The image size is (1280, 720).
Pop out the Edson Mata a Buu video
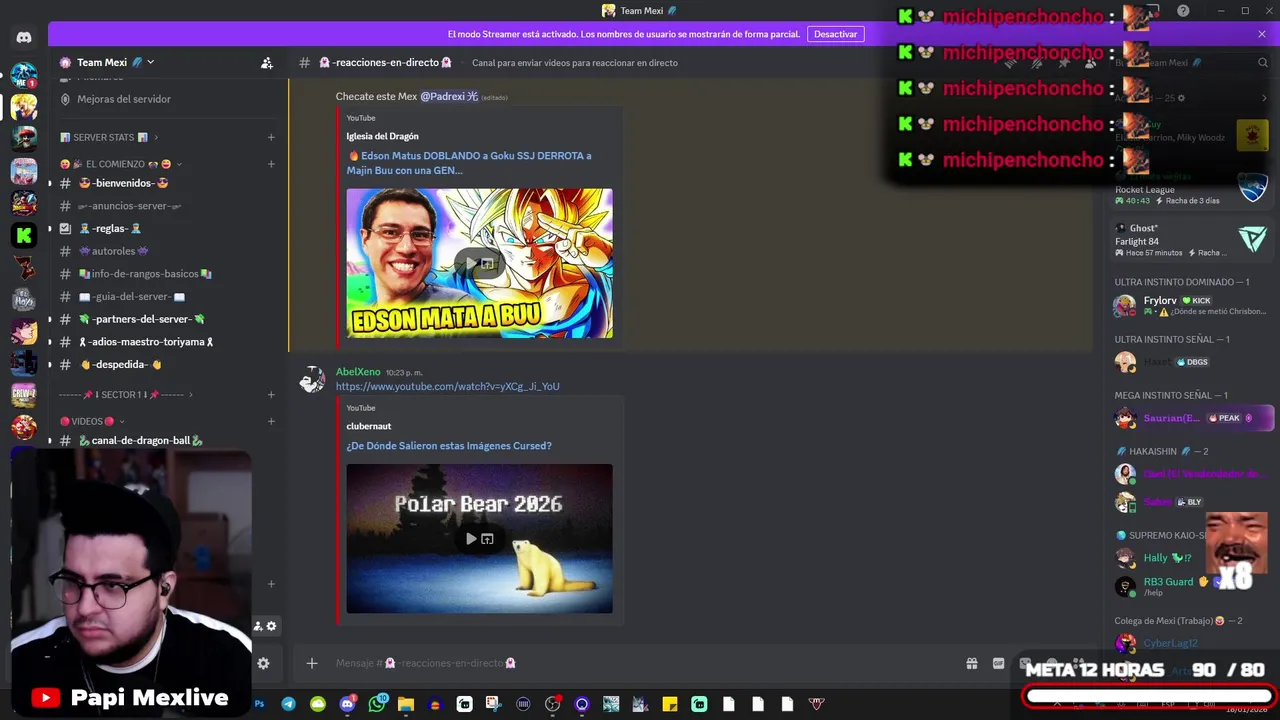487,264
